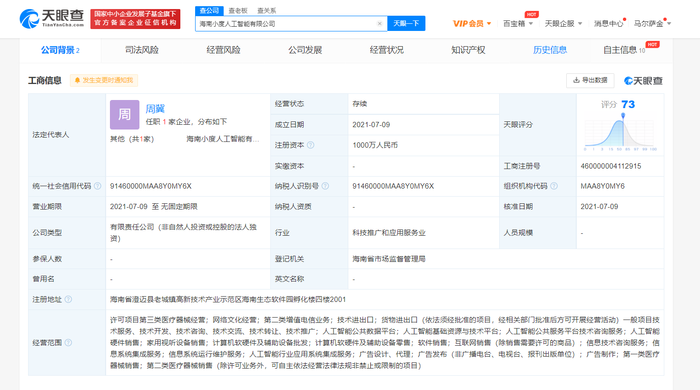Viewport: 700px width, 390px height.
Task: Click the help icon beside 统一社会信用代码
Action: point(97,186)
